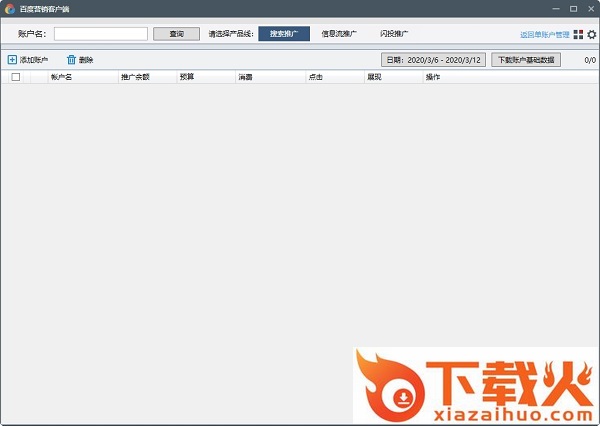600x426 pixels.
Task: Select the 搜索推广 product line tab
Action: click(x=284, y=34)
